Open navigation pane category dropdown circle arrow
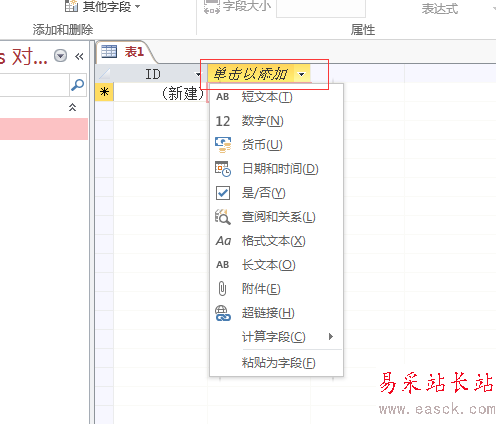 pos(61,56)
